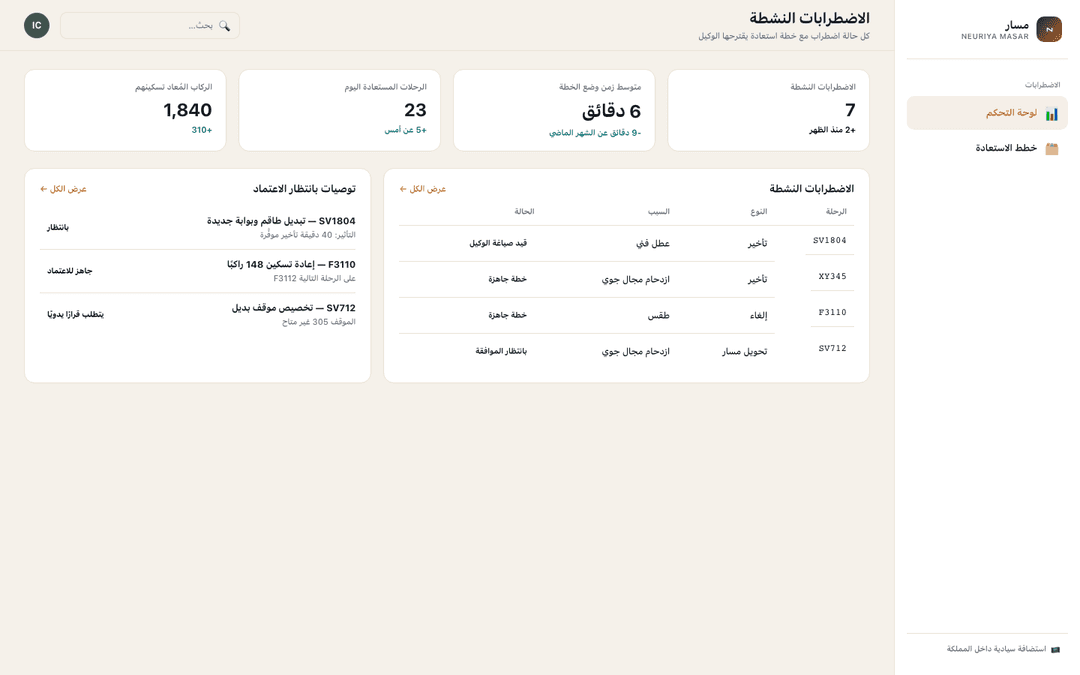
Task: Click the عطل فني cause cell
Action: (653, 243)
